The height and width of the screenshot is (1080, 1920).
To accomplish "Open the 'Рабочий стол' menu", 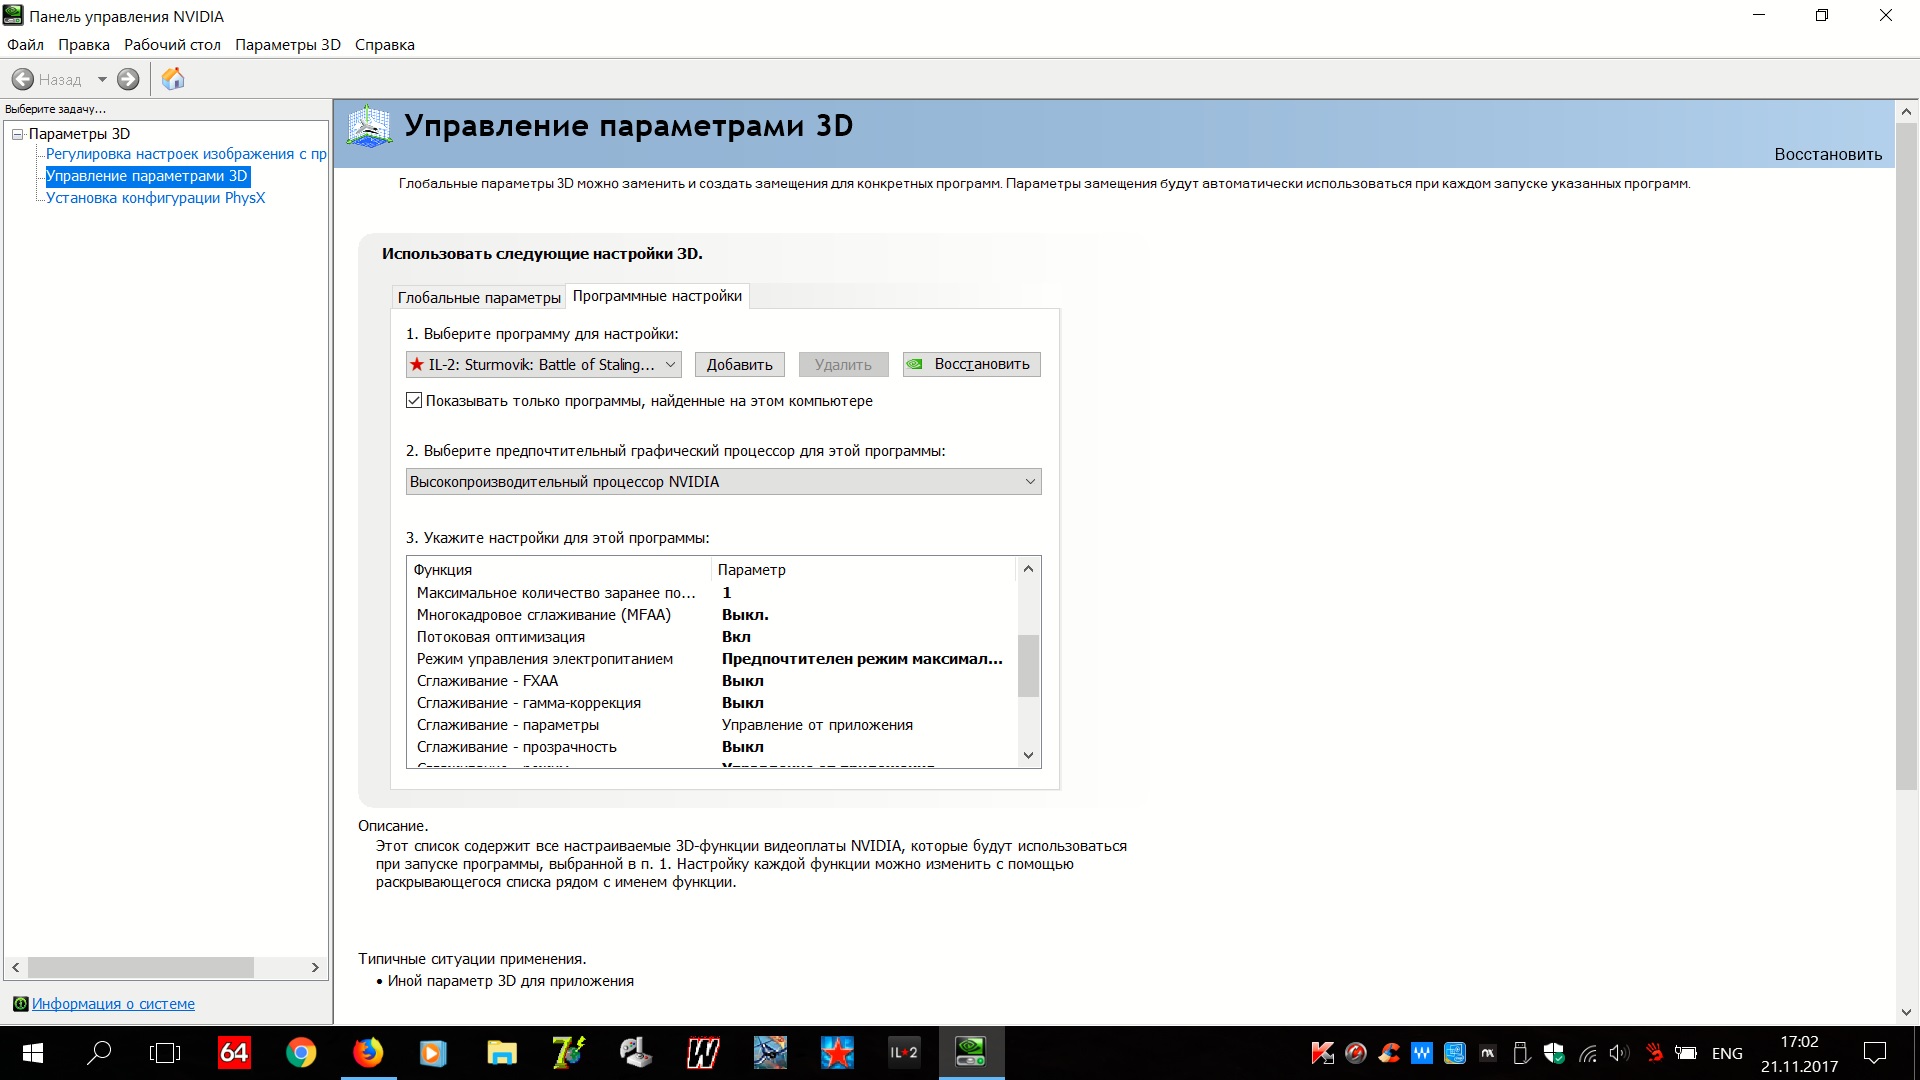I will tap(172, 45).
